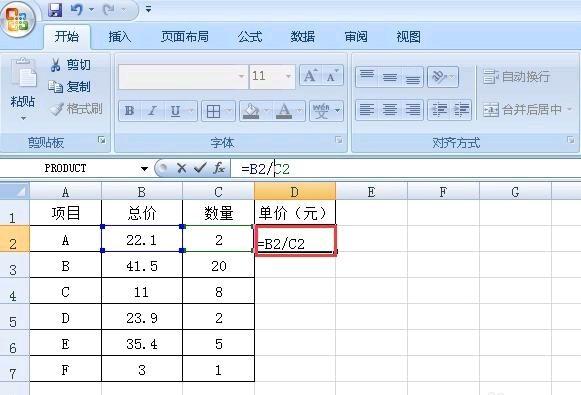Toggle Italic formatting

(152, 110)
